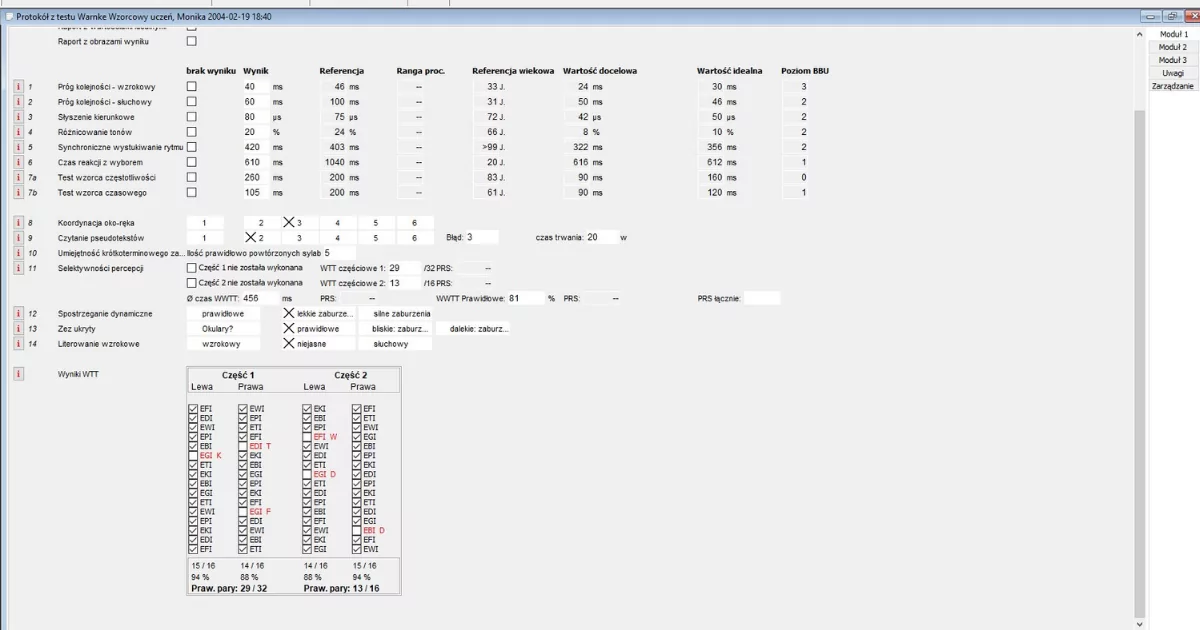Show info for Test wzorca czasowego
Screen dimensions: 1200x630
click(17, 192)
